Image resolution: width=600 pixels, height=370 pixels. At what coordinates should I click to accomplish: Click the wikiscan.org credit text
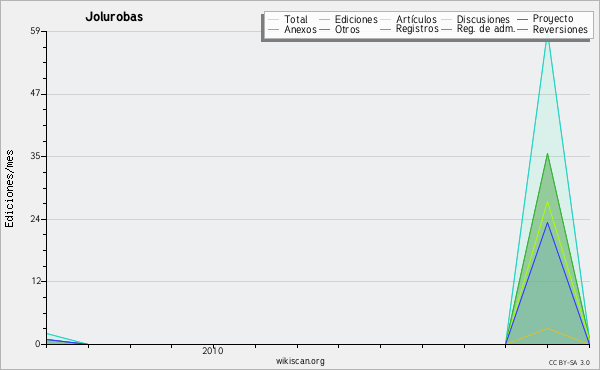click(x=300, y=361)
